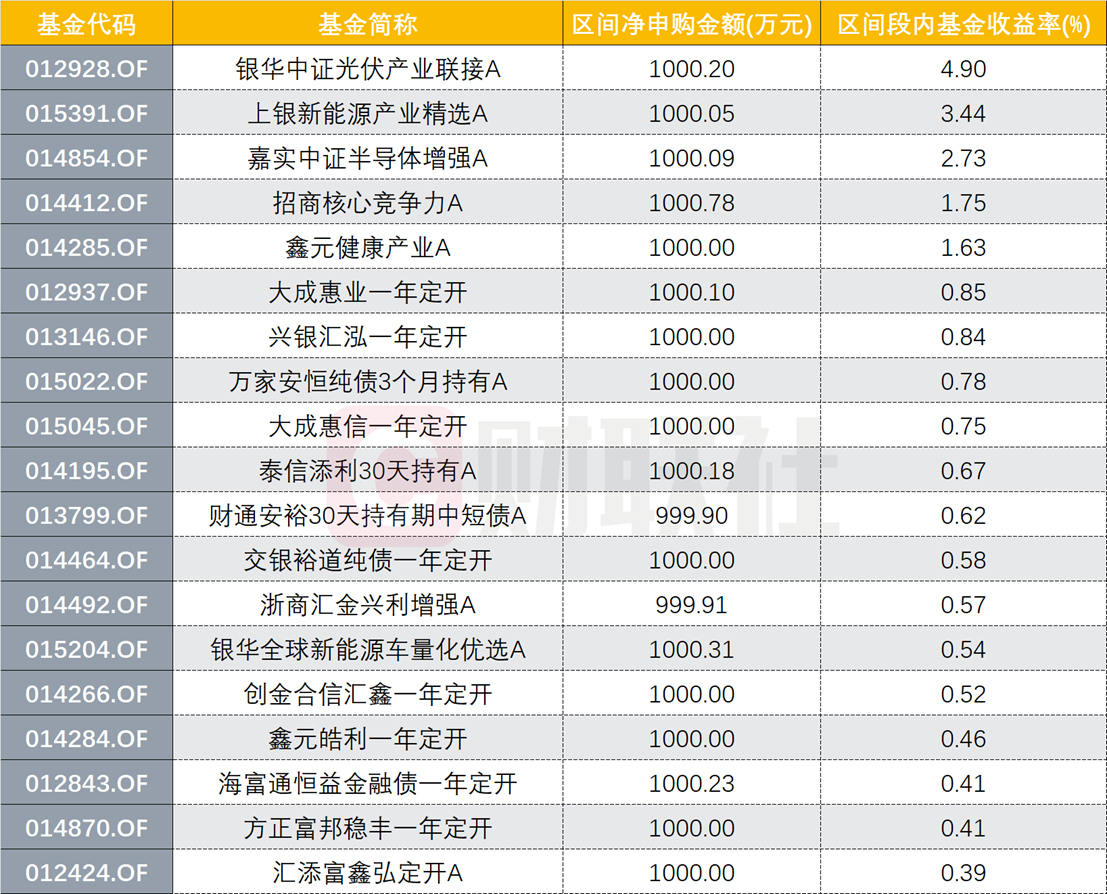Select fund name 嘉实中证半导体增强A
This screenshot has width=1107, height=894.
point(368,158)
